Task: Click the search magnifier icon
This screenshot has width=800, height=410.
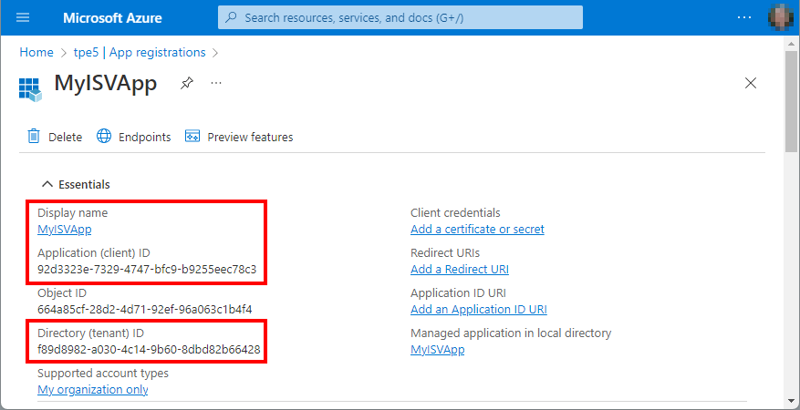Action: coord(231,18)
